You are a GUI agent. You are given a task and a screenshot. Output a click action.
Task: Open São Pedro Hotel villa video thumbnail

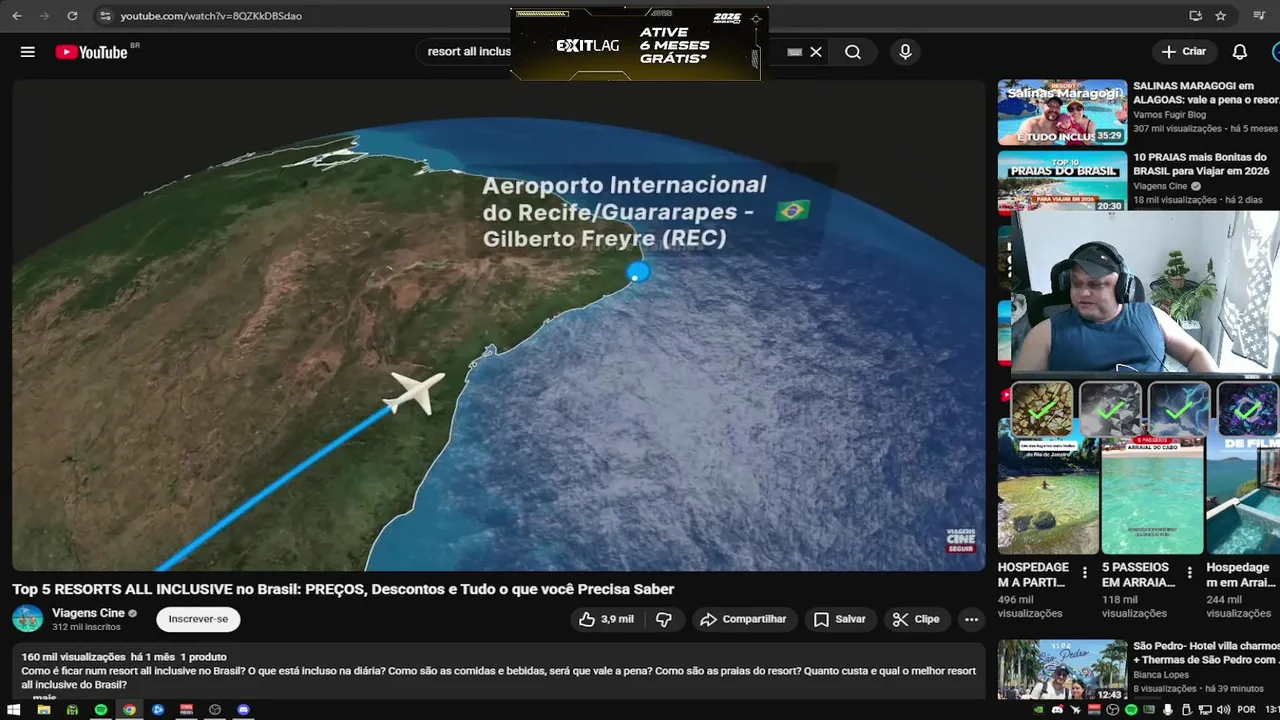tap(1062, 670)
